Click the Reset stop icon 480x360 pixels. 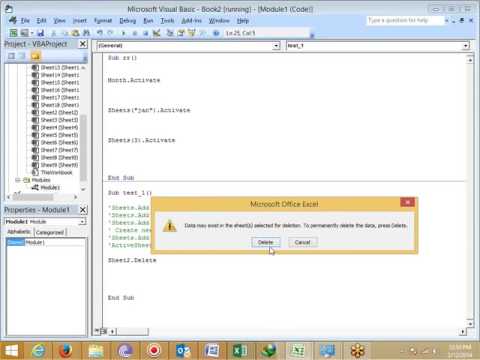click(145, 33)
